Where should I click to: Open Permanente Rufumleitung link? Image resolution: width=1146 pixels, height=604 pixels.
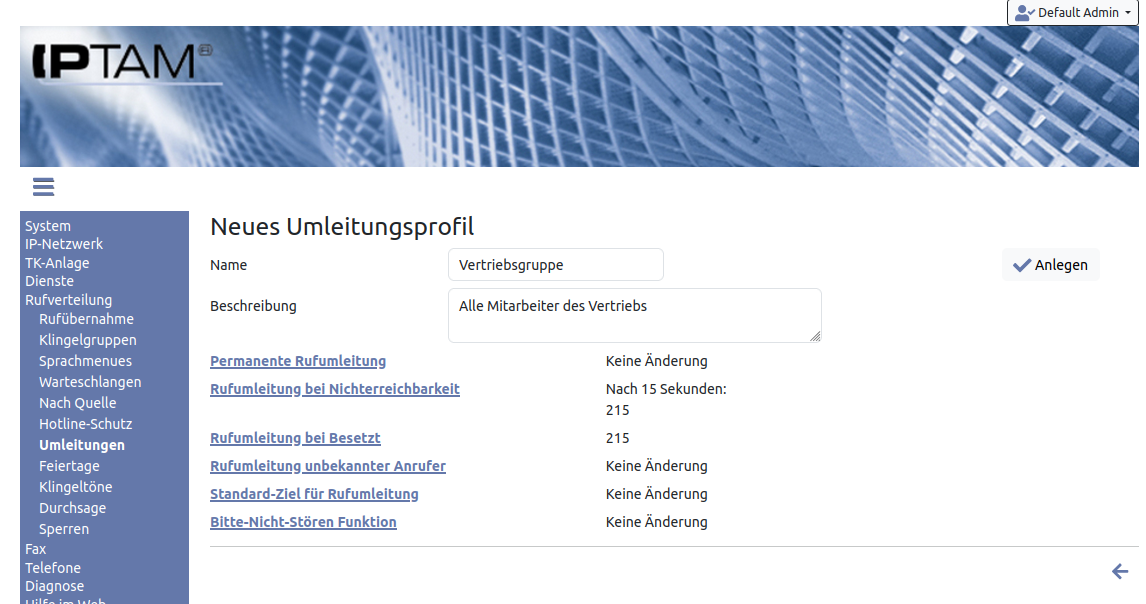point(297,361)
